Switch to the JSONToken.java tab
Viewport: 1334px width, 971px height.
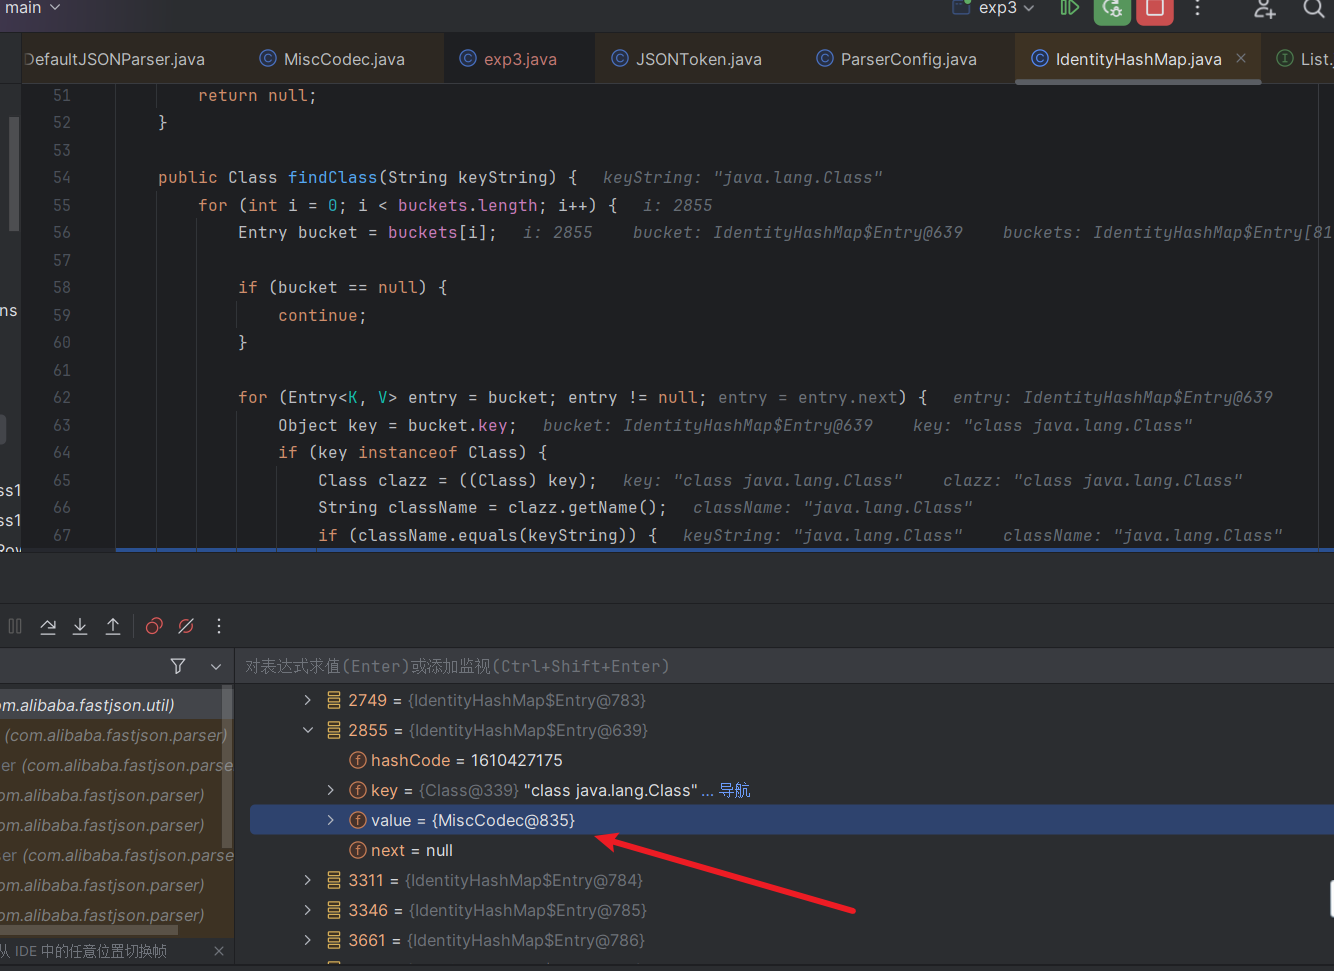686,59
